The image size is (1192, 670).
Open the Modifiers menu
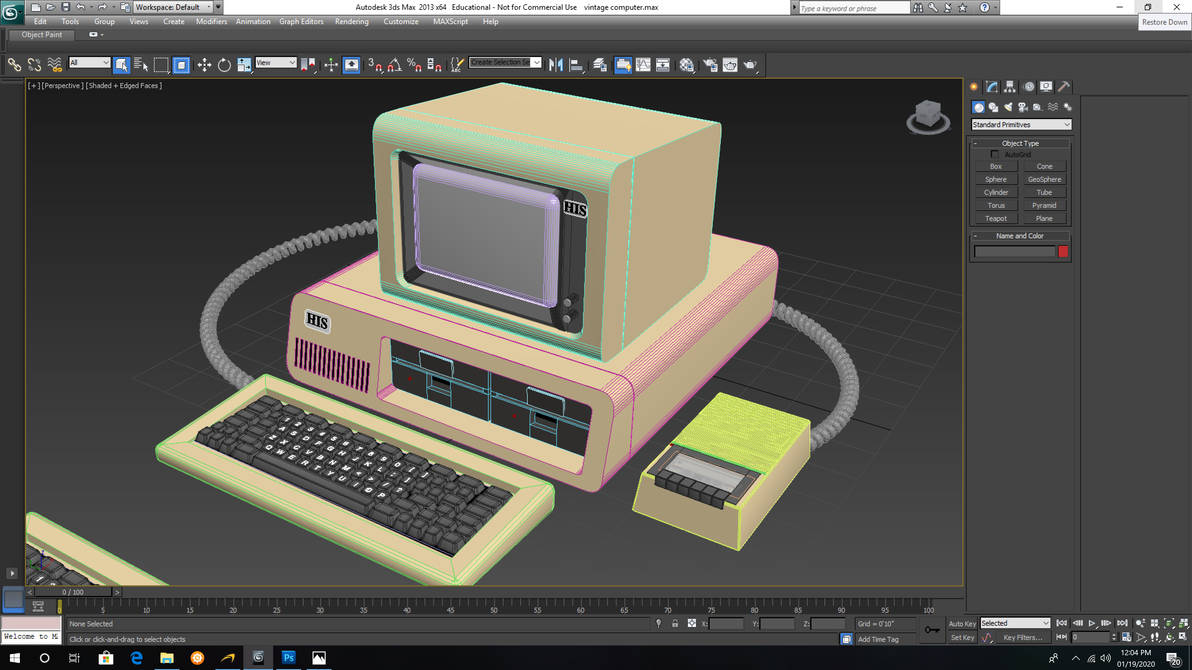pos(211,21)
